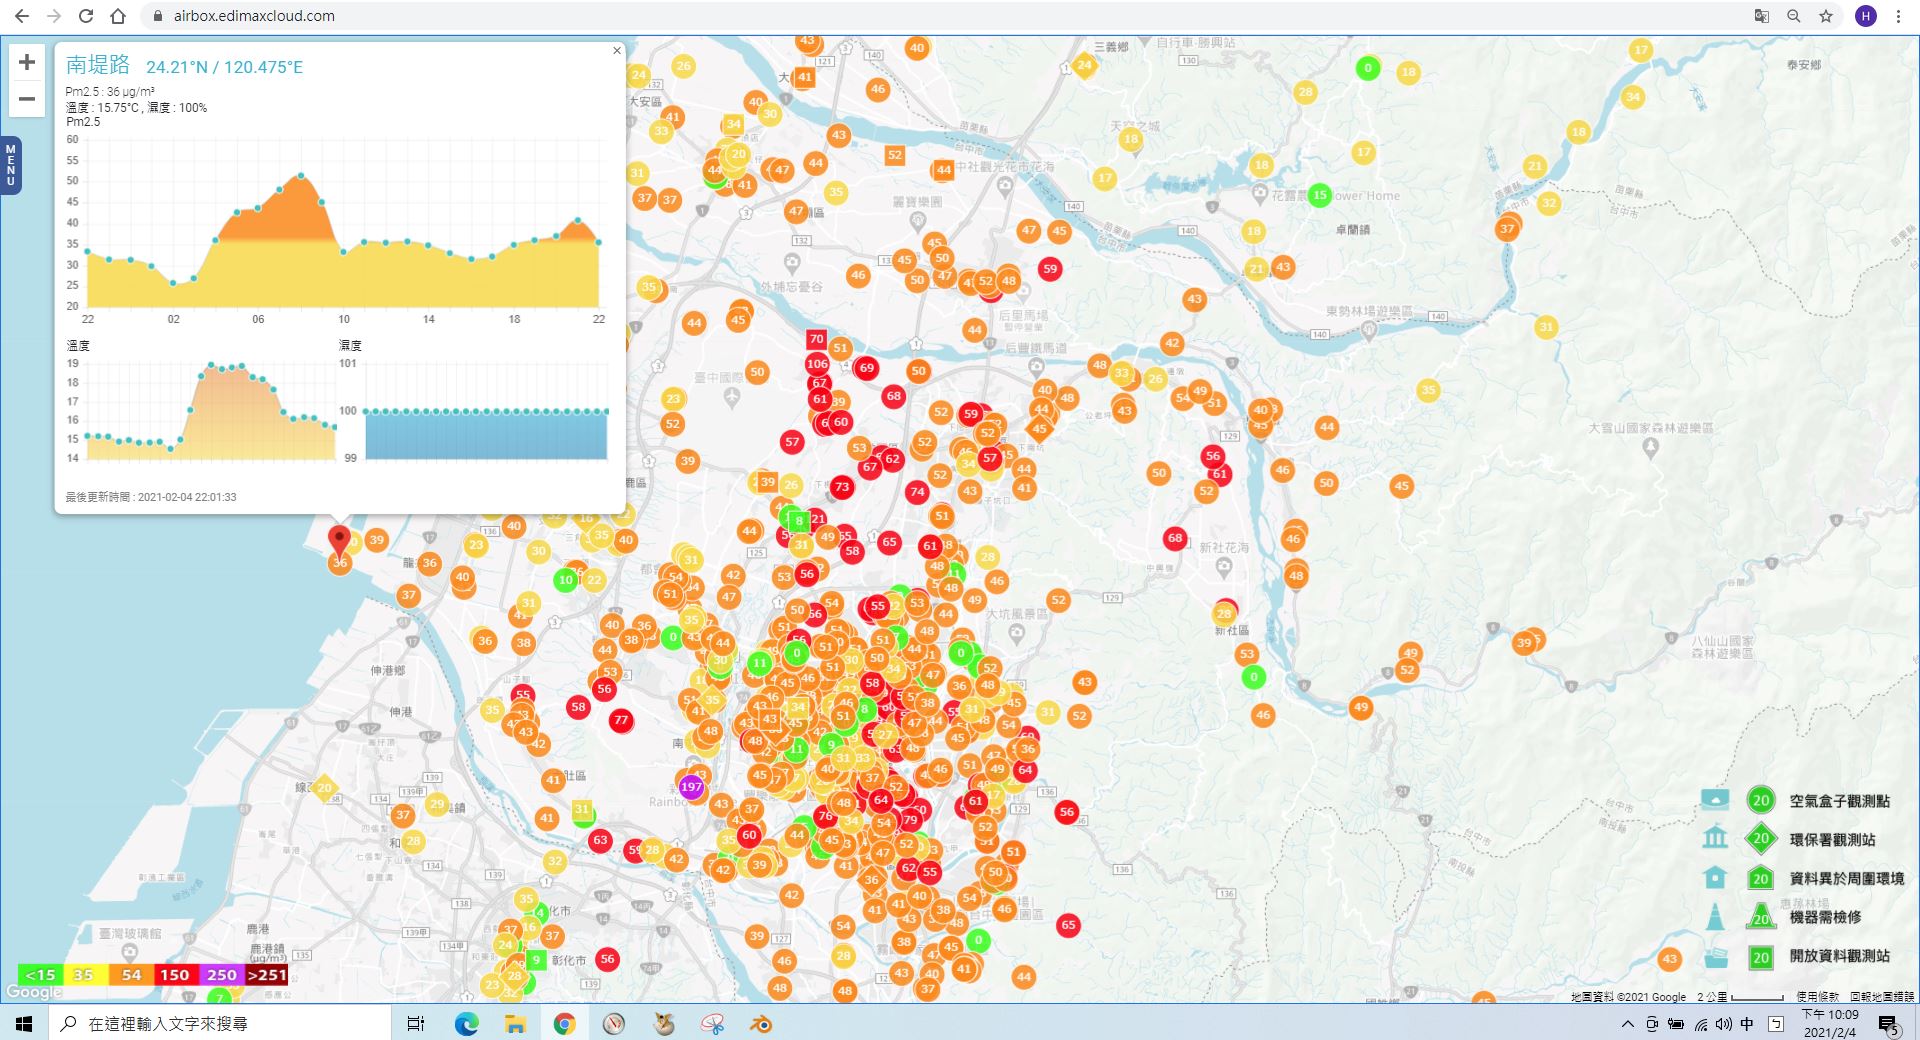
Task: Click the address bar showing airbox.edimaxcloud.com
Action: click(254, 16)
